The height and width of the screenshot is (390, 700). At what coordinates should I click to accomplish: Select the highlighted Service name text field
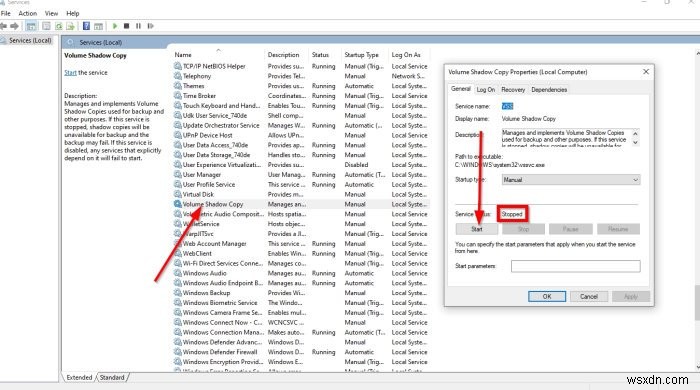(507, 106)
